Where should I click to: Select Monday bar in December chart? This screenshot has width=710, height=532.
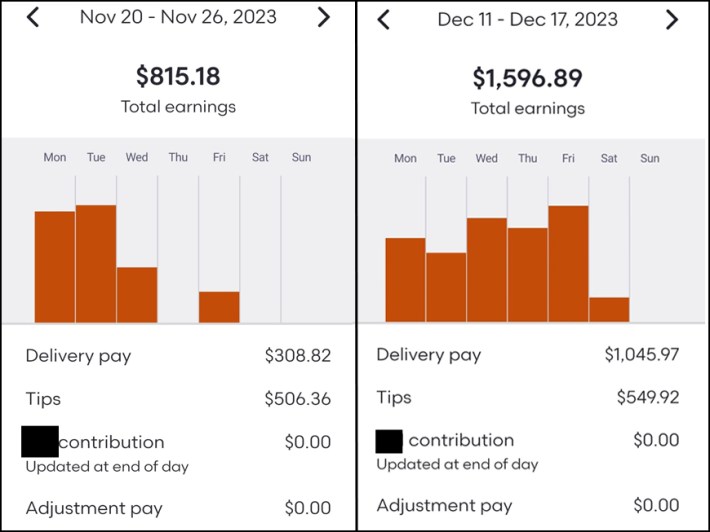point(405,279)
